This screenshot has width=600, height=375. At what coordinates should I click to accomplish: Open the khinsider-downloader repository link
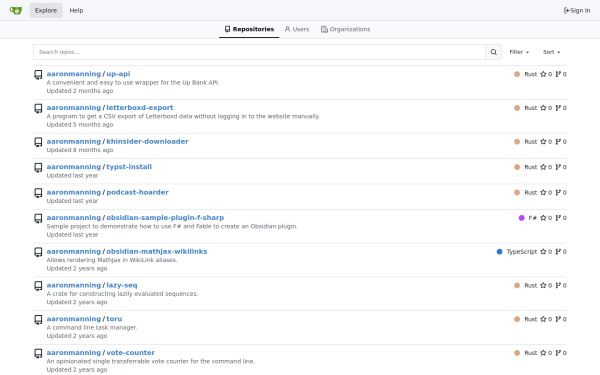coord(147,141)
